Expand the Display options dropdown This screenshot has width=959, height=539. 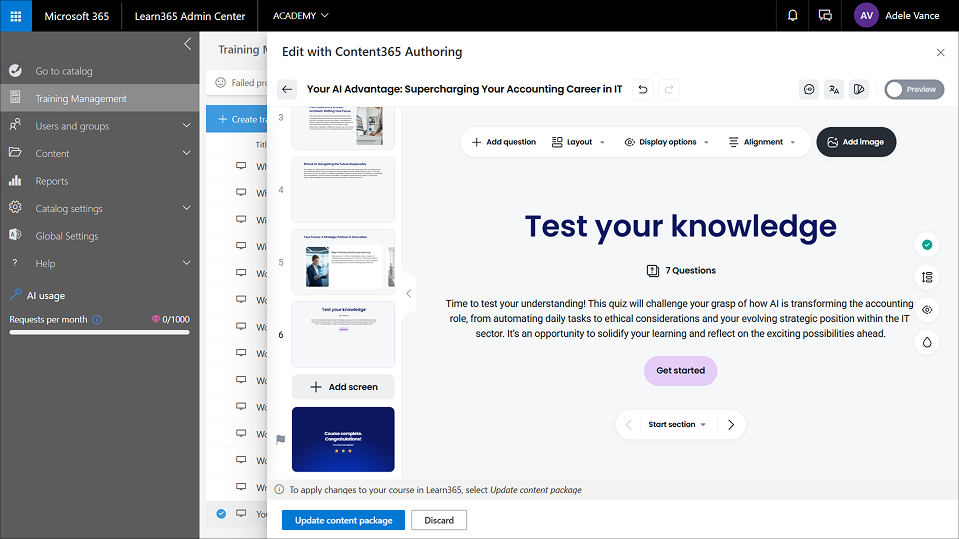tap(667, 142)
